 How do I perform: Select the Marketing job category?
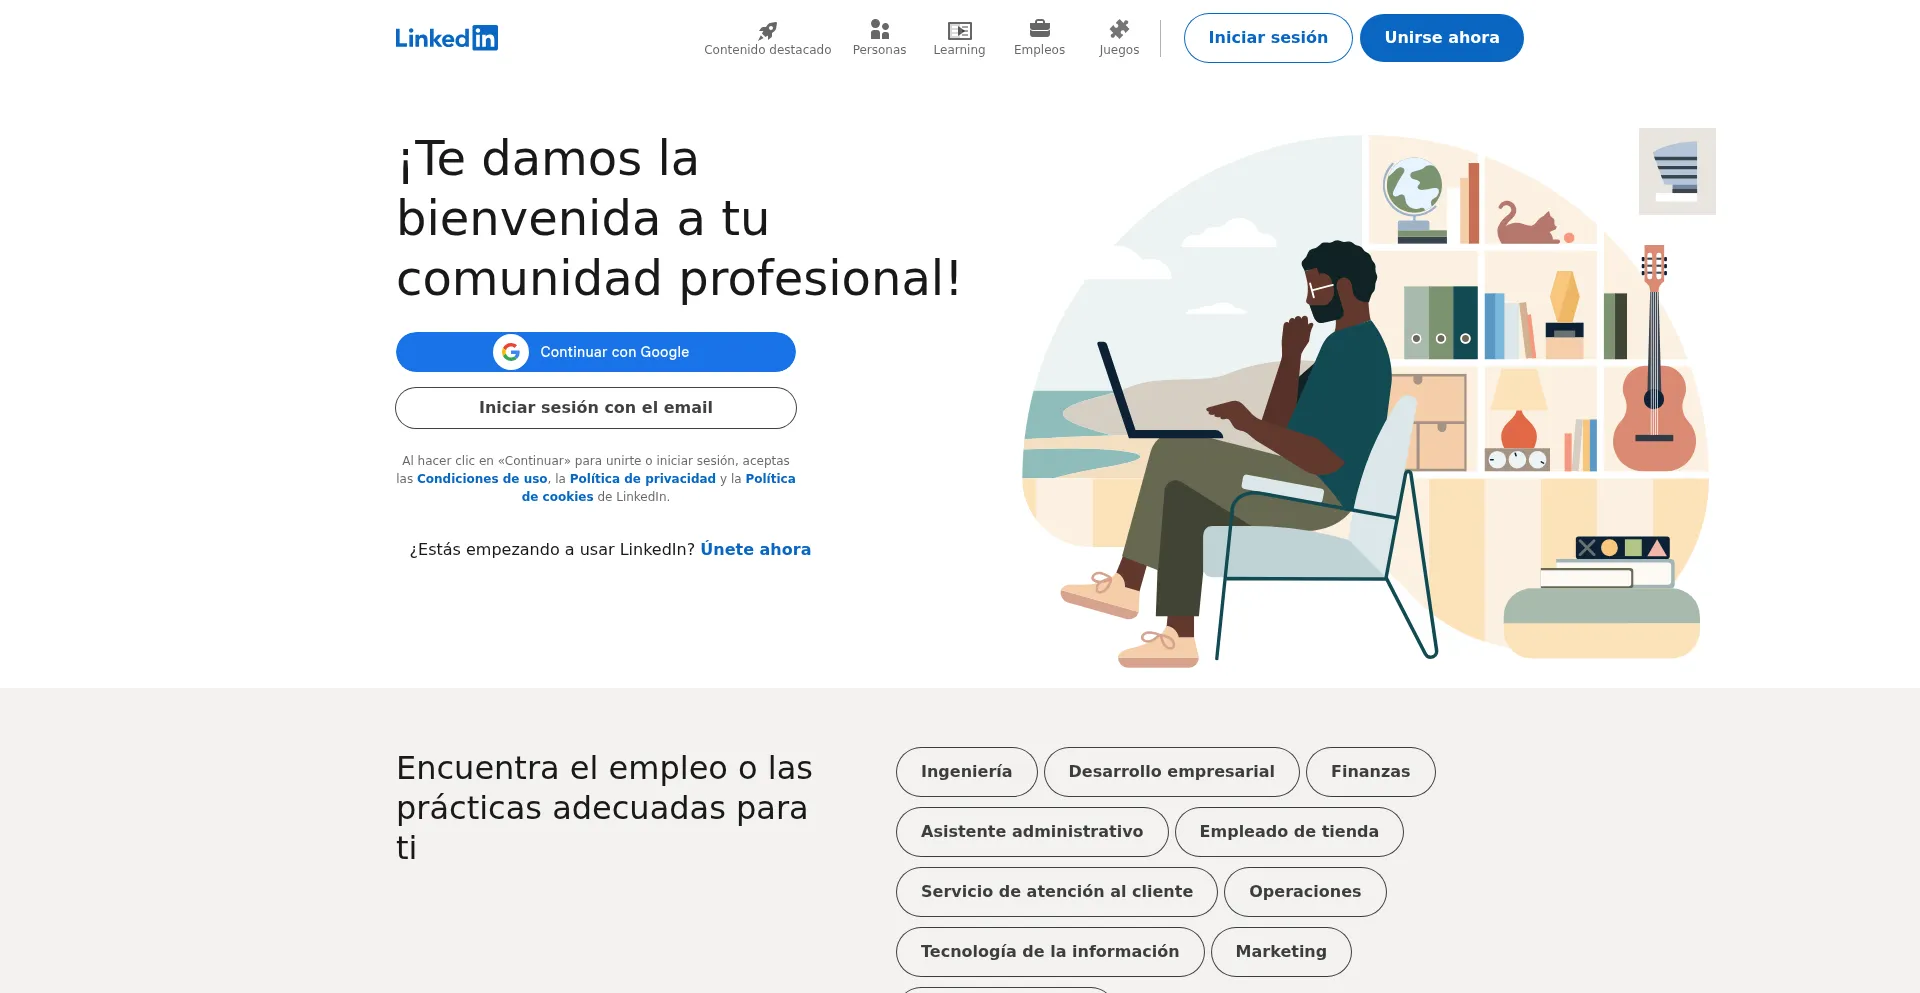1281,952
